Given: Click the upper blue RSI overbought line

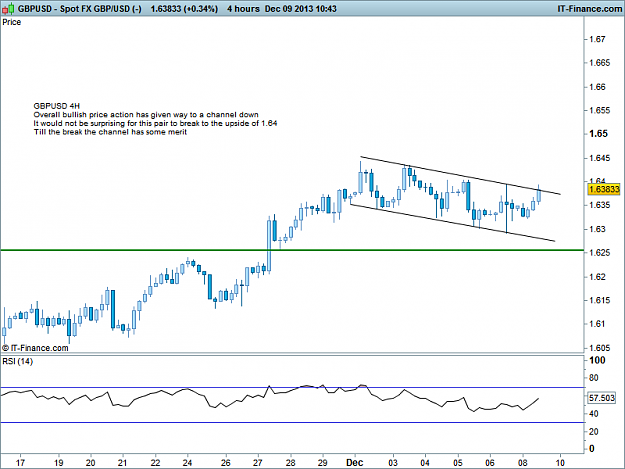Looking at the screenshot, I should [292, 387].
